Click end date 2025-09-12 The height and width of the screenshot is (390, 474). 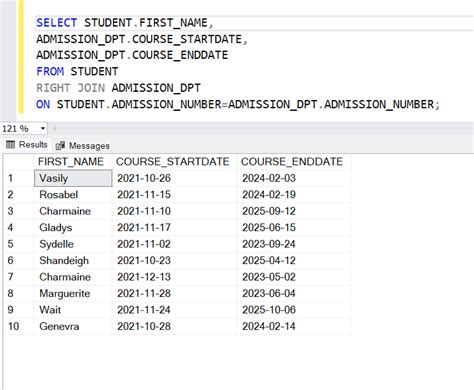point(294,211)
